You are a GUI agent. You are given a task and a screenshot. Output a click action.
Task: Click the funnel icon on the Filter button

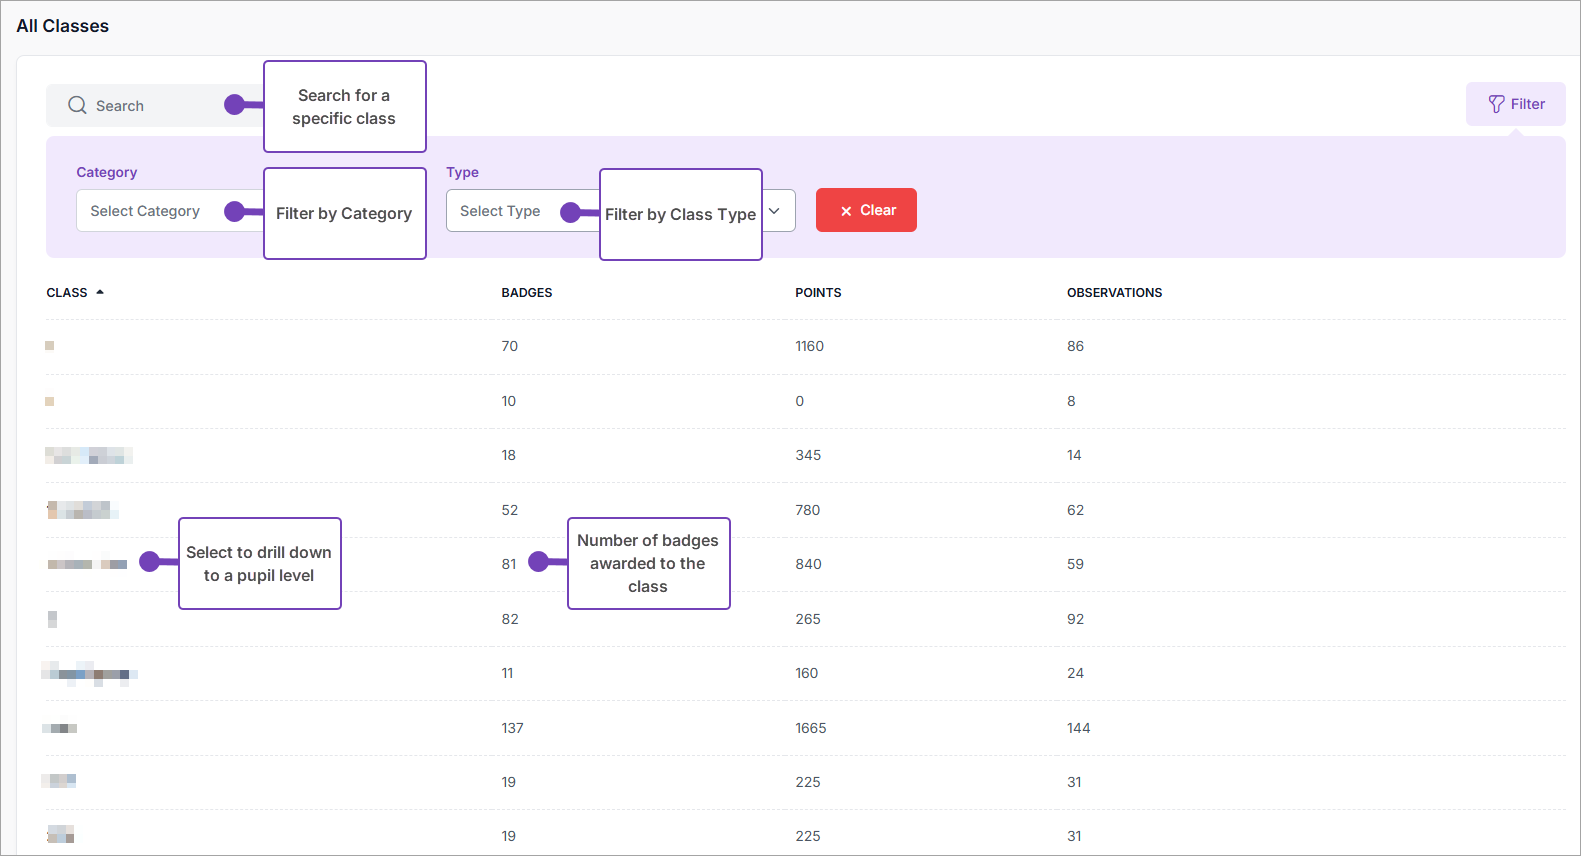click(x=1496, y=104)
